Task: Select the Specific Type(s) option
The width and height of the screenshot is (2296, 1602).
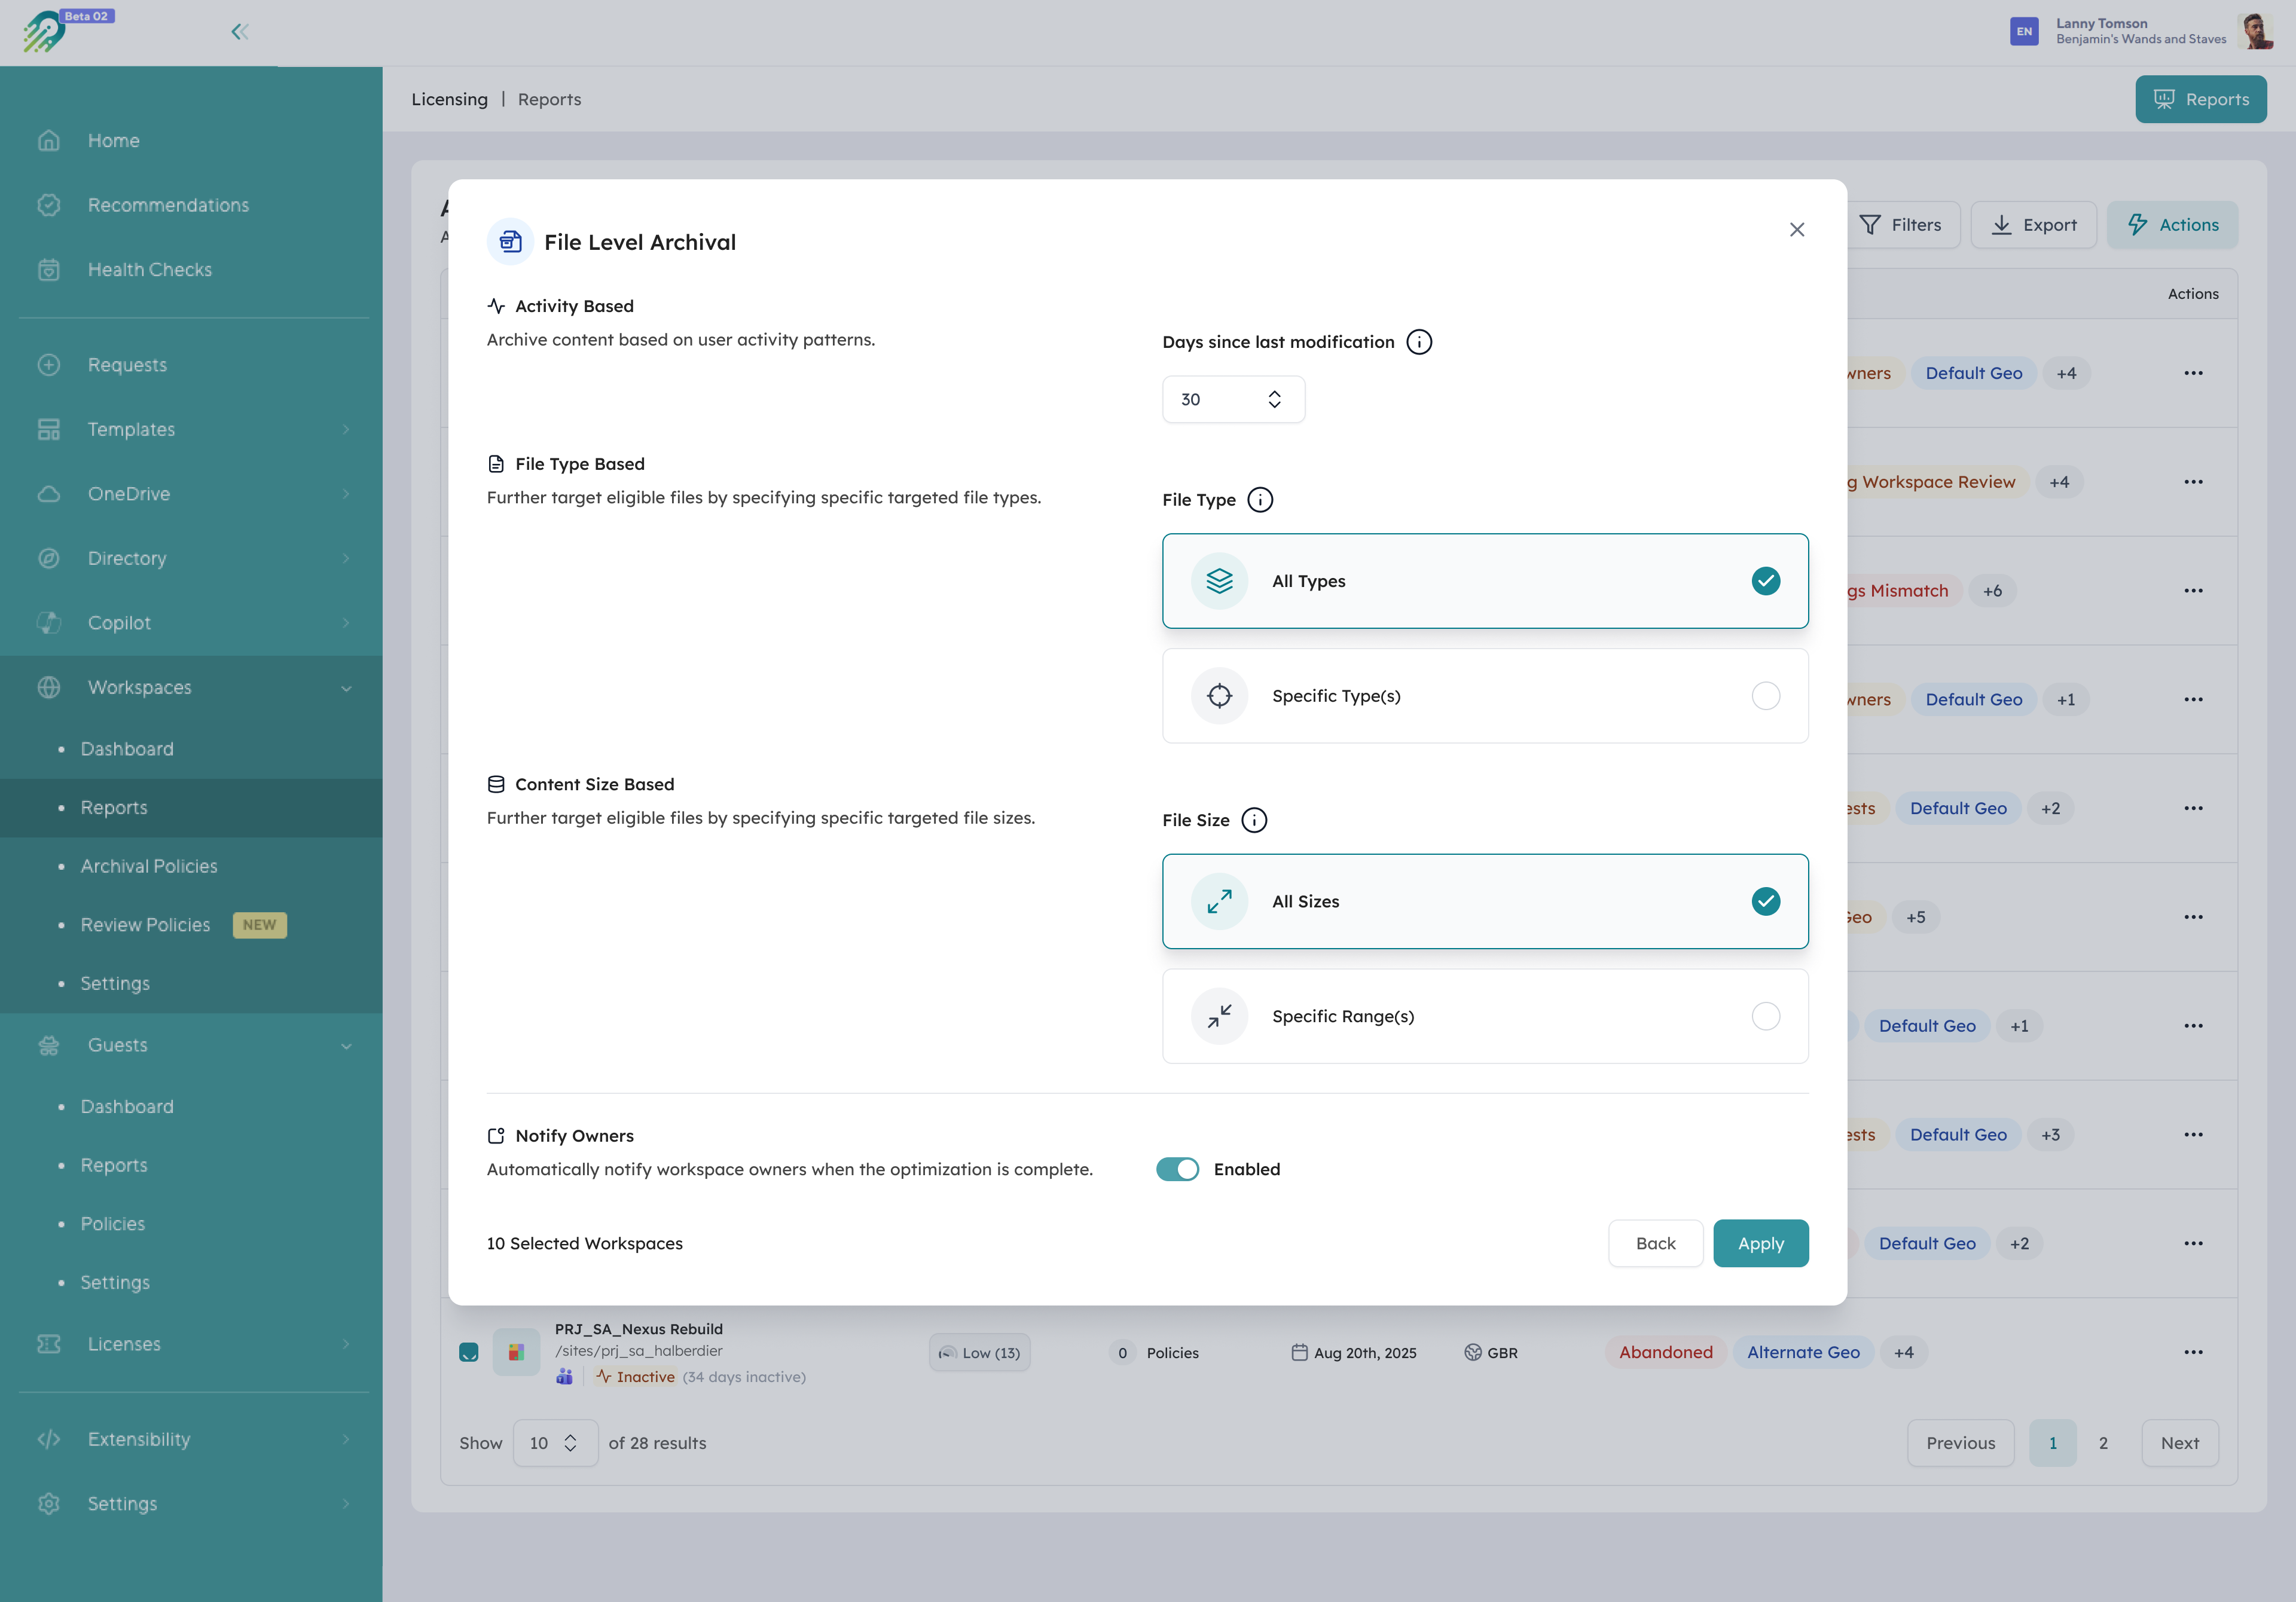Action: pyautogui.click(x=1485, y=696)
